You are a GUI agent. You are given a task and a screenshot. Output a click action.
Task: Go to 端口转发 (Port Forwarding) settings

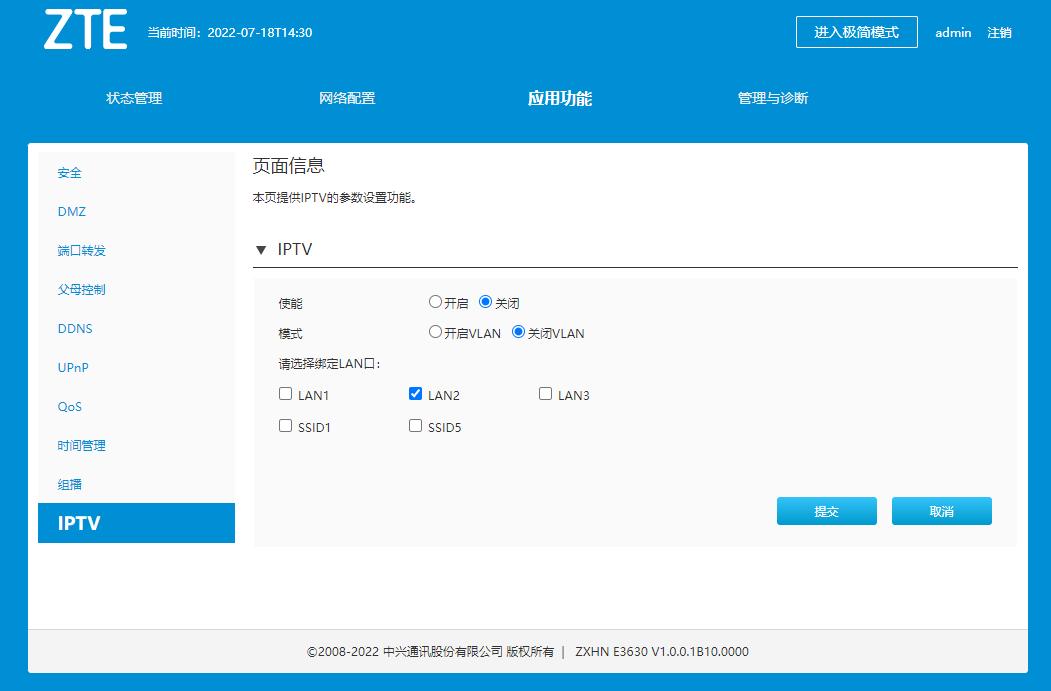point(81,250)
